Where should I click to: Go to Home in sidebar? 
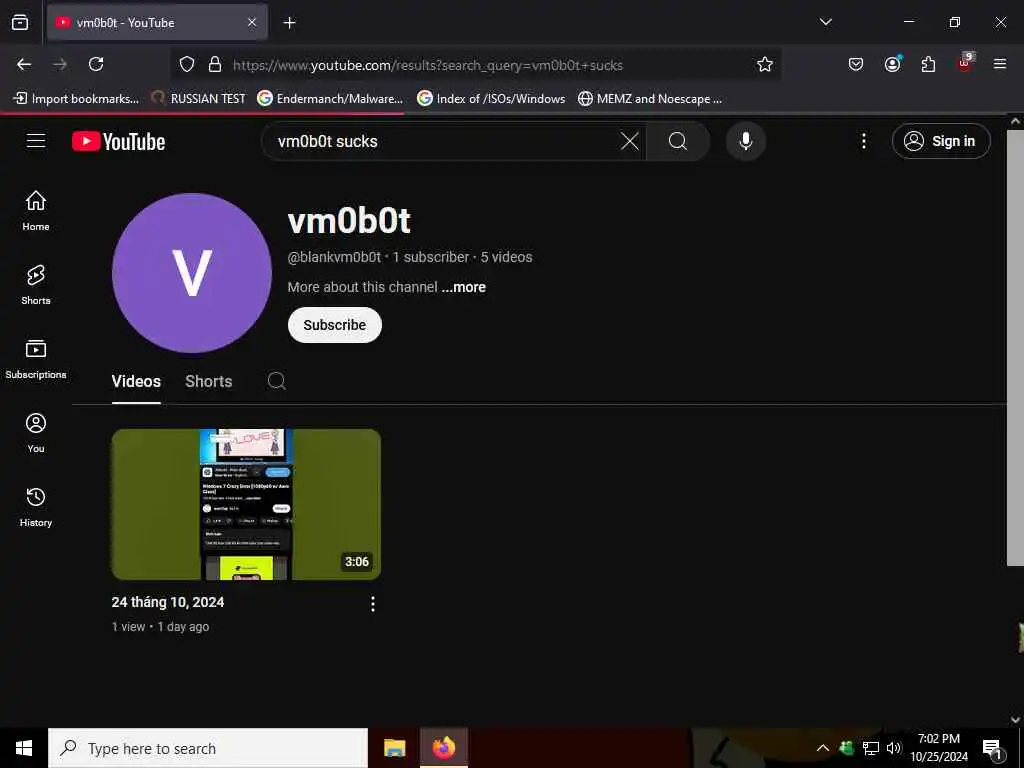pyautogui.click(x=36, y=210)
